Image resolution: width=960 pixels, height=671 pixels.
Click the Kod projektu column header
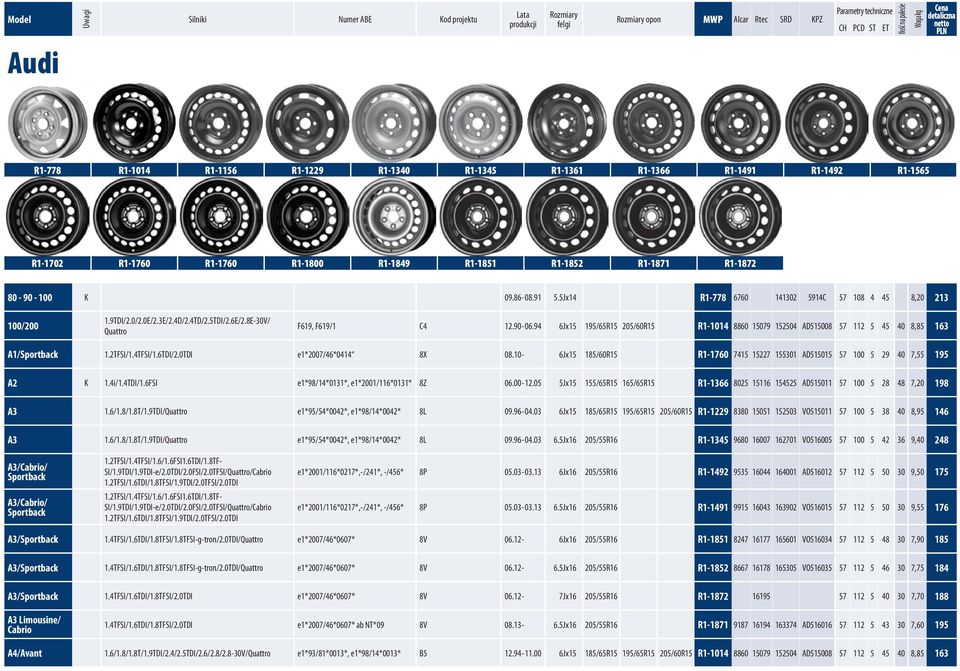click(x=458, y=19)
